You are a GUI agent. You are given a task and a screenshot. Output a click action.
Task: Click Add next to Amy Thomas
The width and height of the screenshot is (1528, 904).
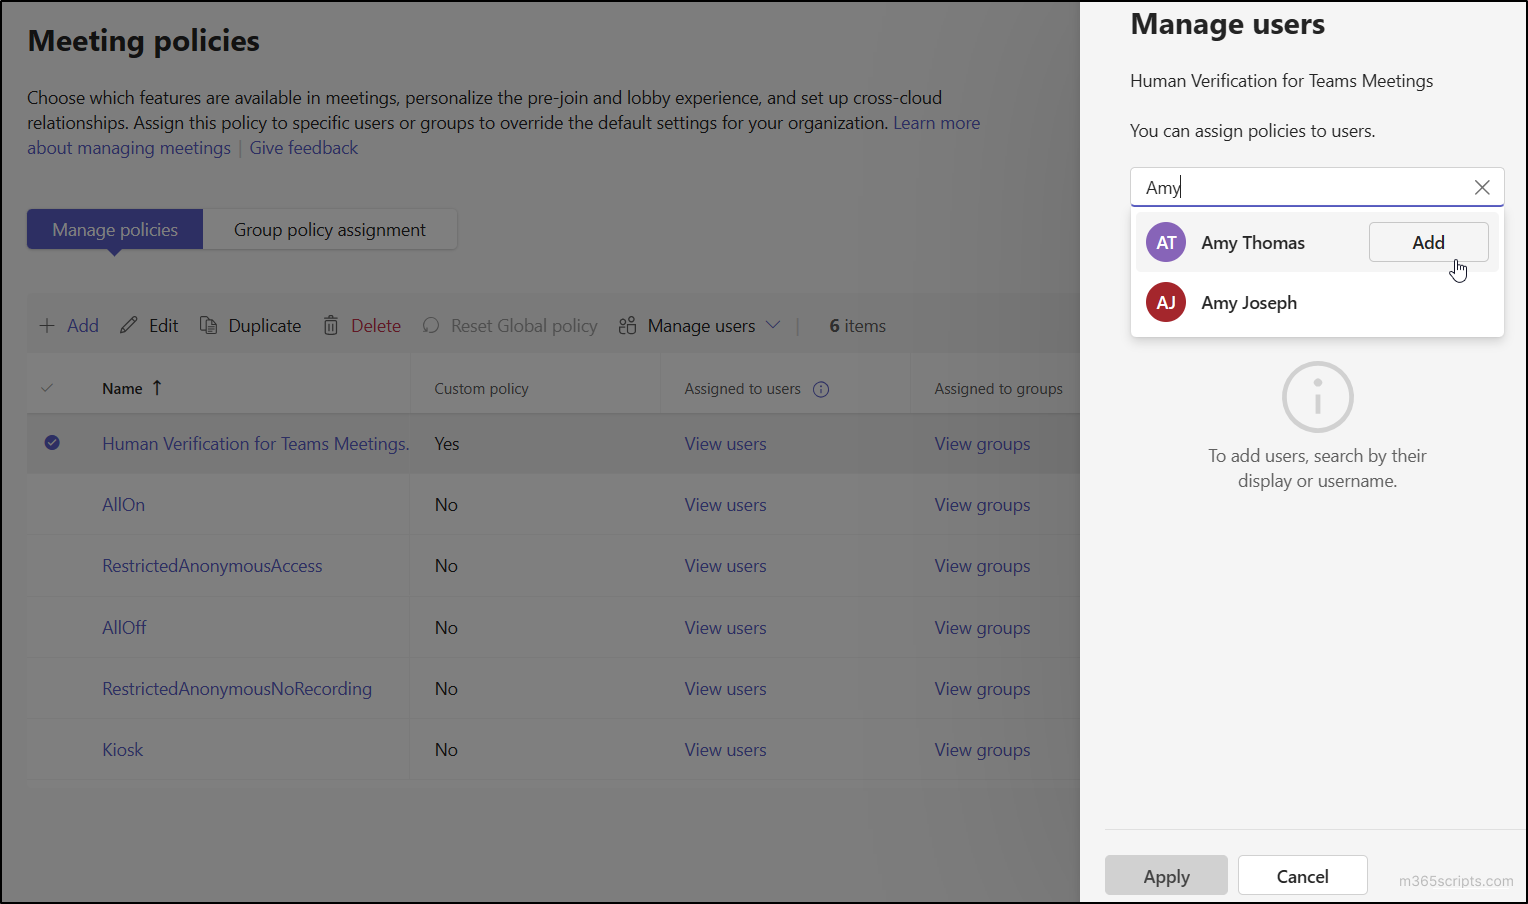click(x=1428, y=241)
